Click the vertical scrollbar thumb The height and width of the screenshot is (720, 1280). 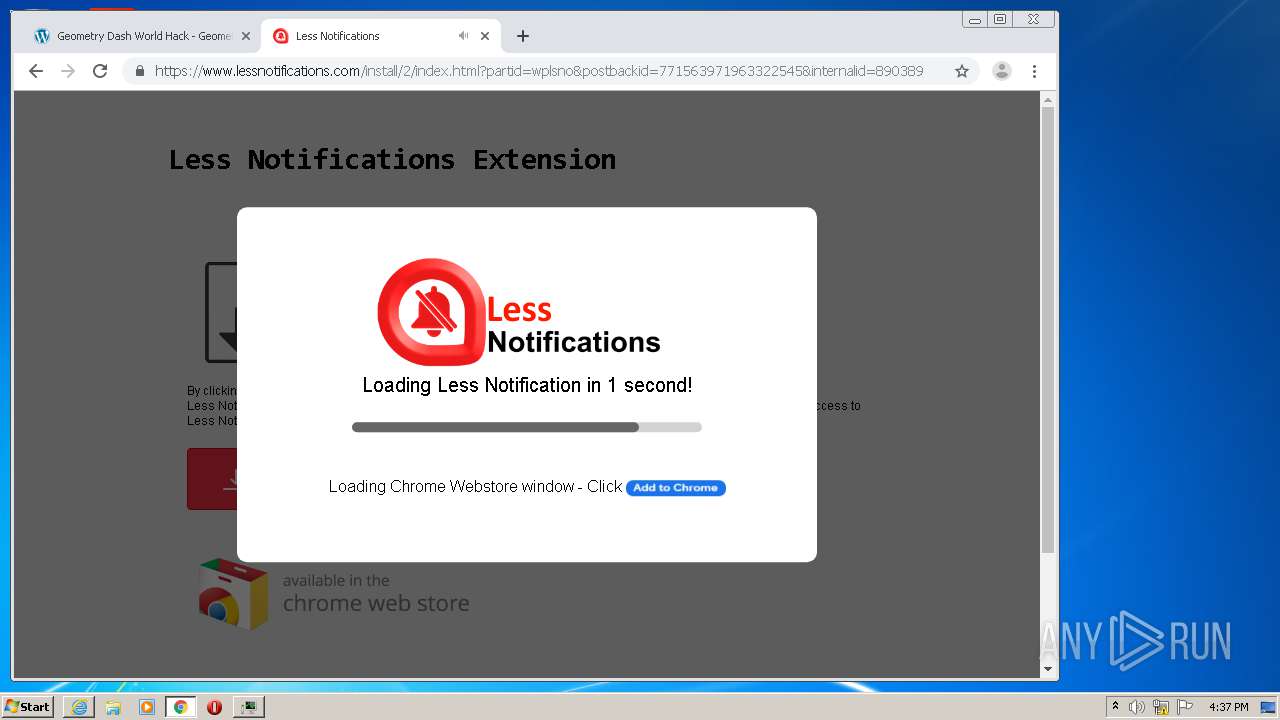click(x=1048, y=330)
